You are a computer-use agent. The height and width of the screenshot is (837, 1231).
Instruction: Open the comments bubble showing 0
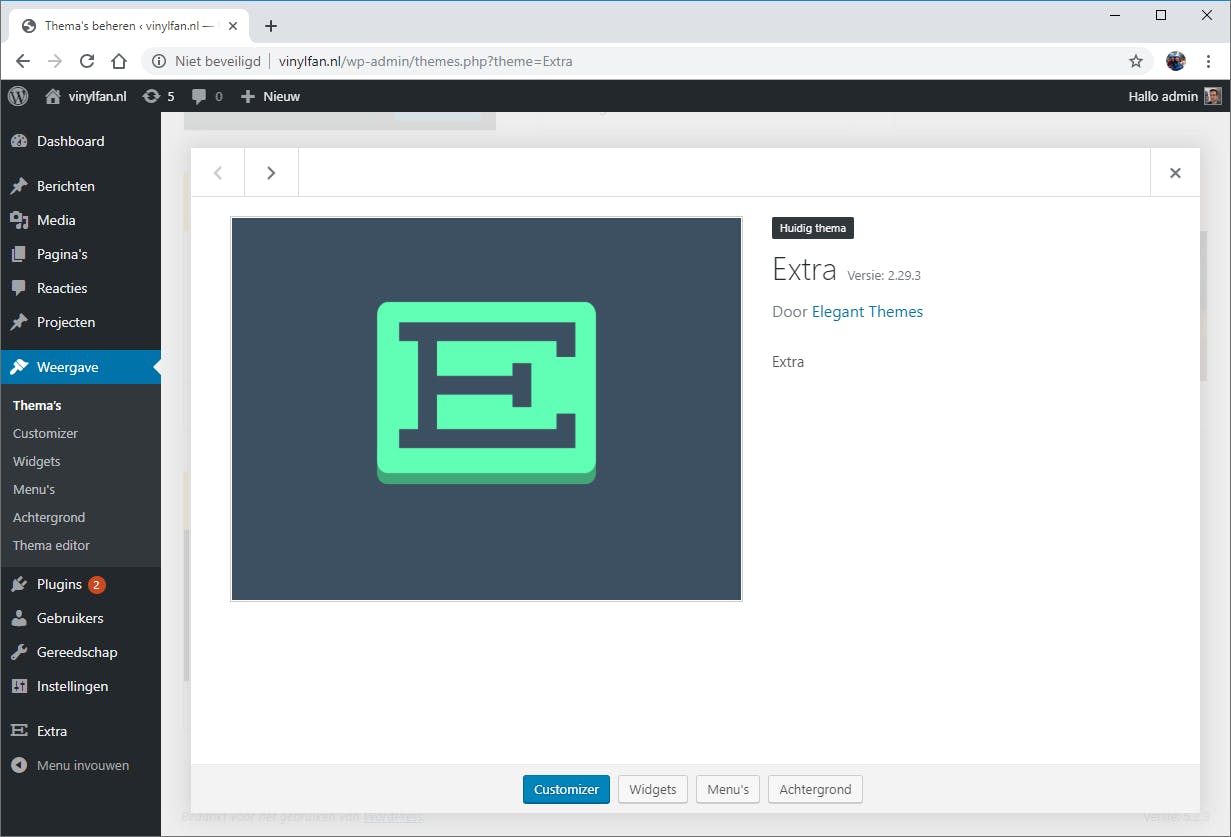click(207, 96)
